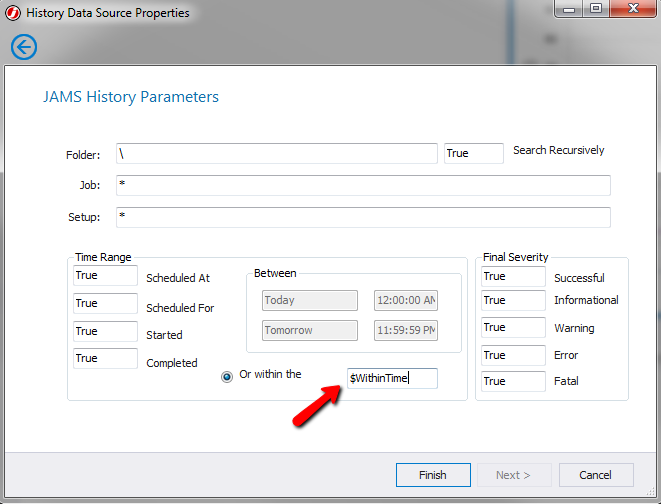Click the 'Warning' label

tap(574, 328)
